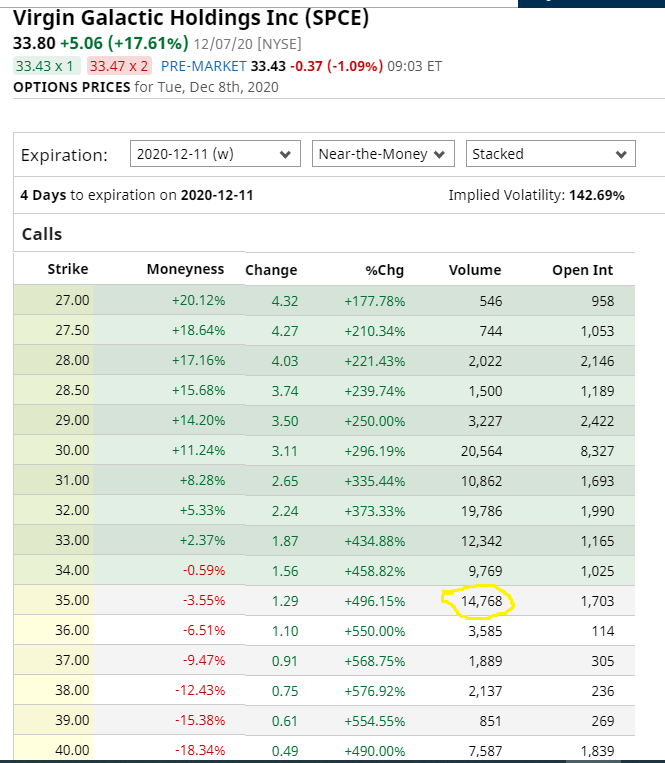Click the percent change value +576.92%
This screenshot has width=665, height=763.
pyautogui.click(x=375, y=691)
